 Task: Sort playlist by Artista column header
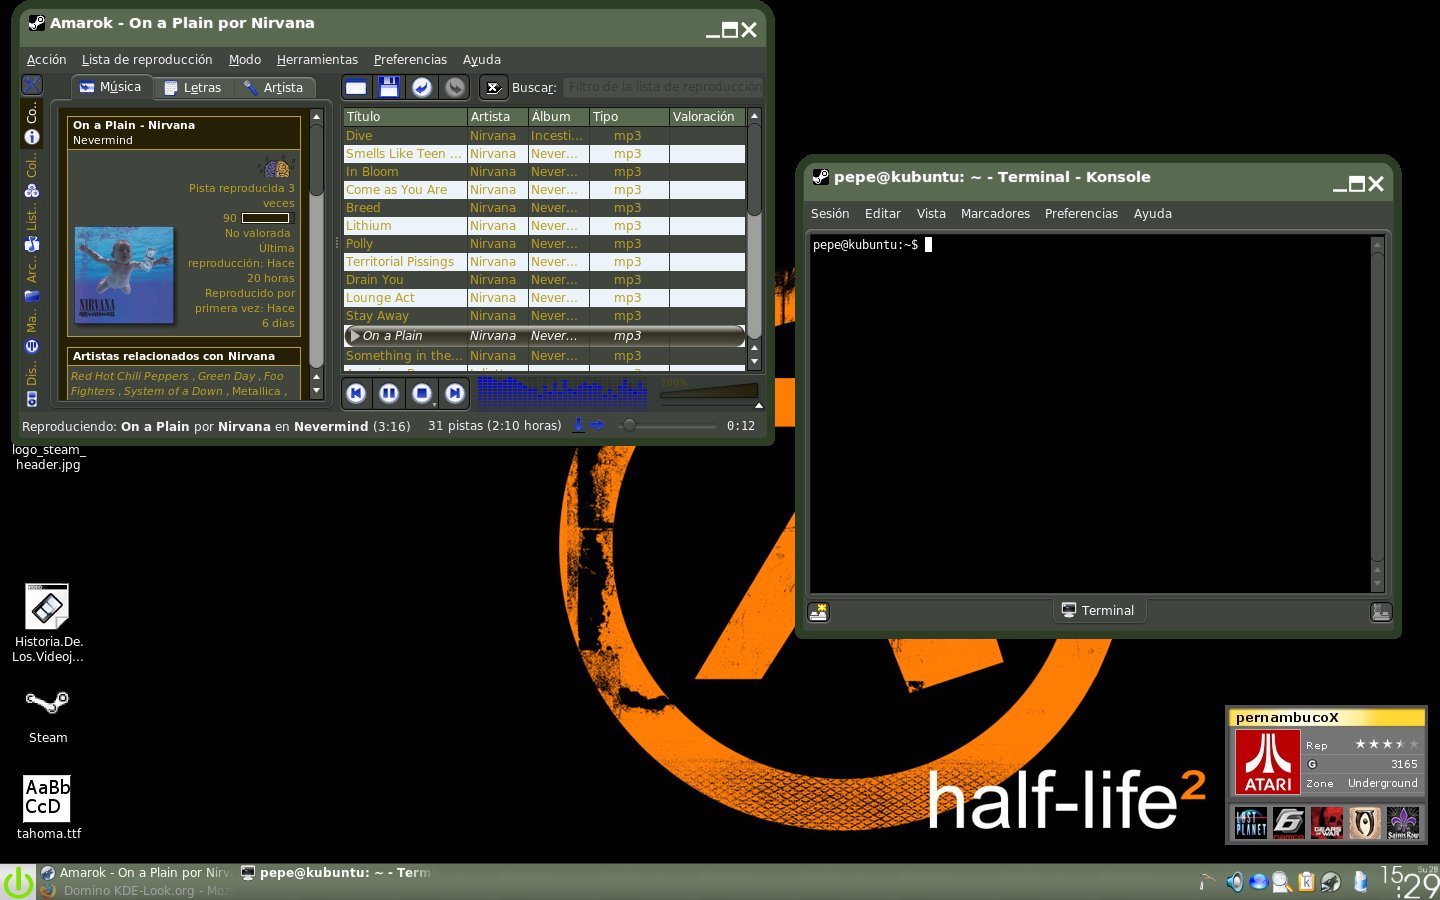pos(498,117)
